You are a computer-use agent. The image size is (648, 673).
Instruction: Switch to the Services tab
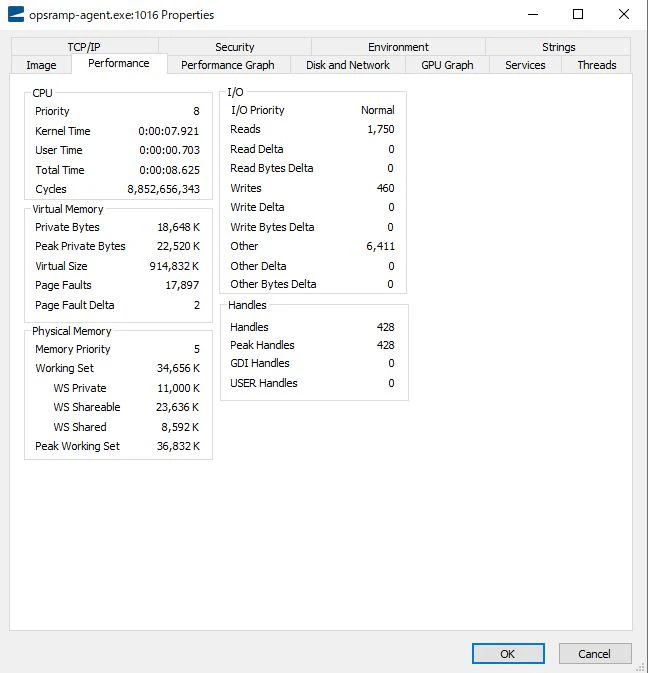point(525,65)
